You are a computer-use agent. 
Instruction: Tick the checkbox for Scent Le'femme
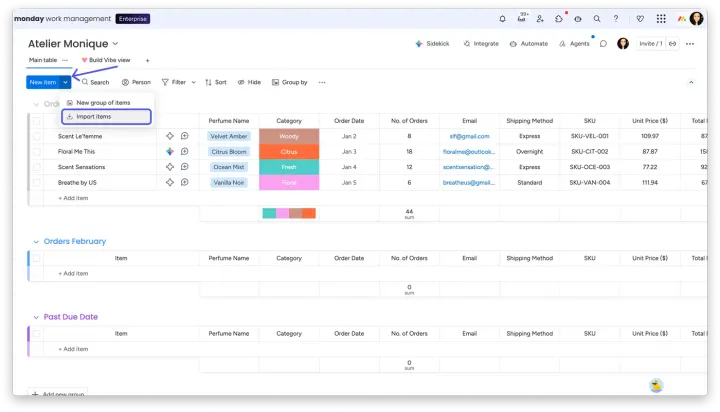(x=37, y=136)
